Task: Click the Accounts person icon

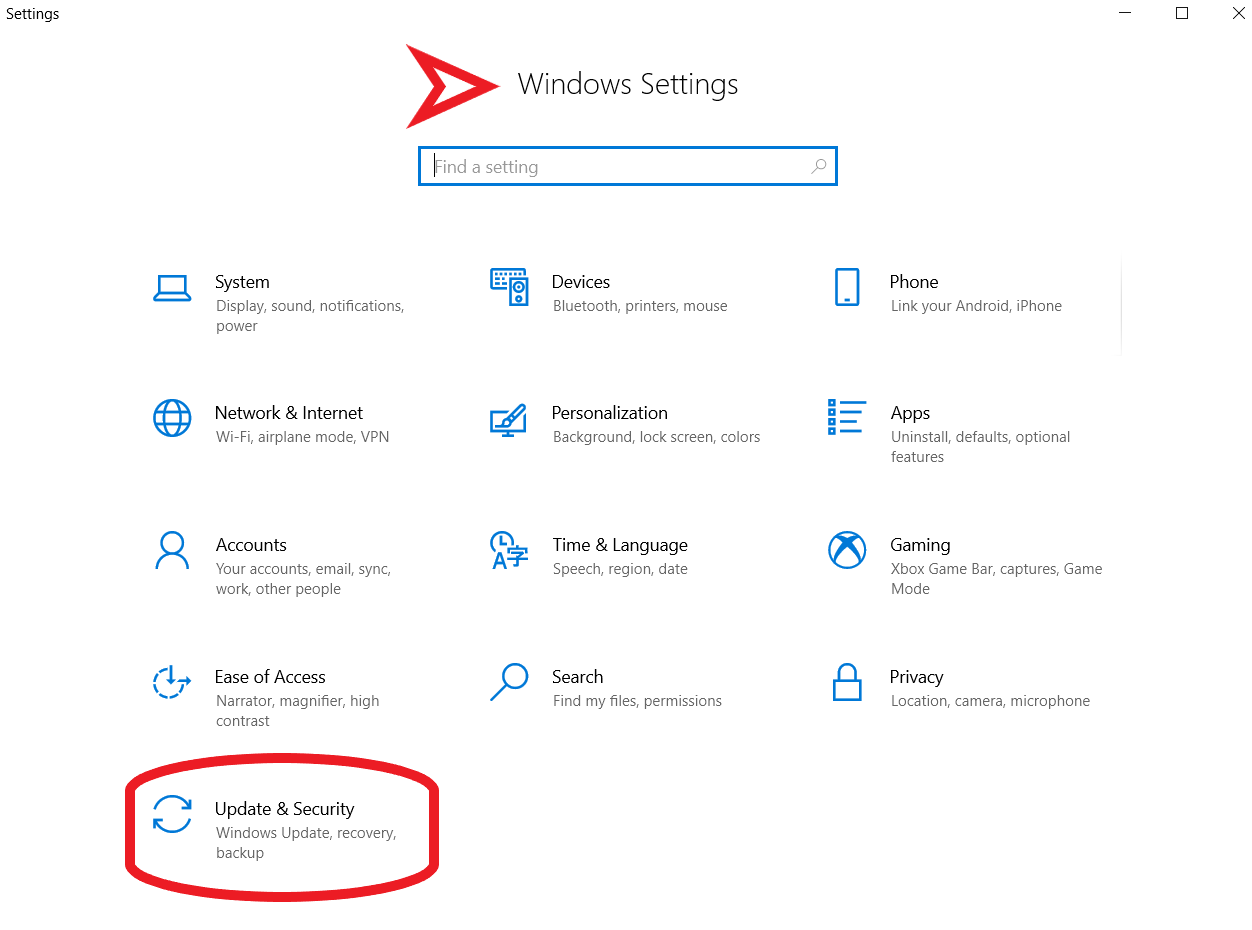Action: click(172, 550)
